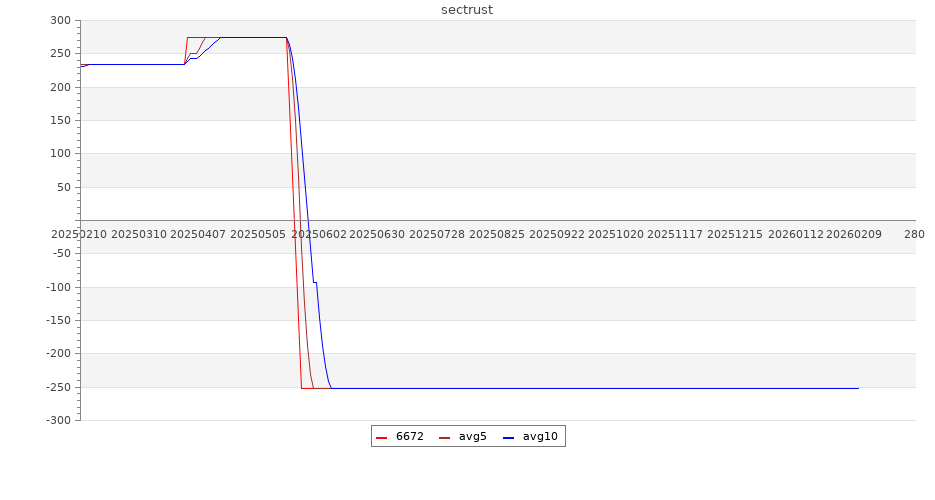Viewport: 935px width, 500px height.
Task: Click the blue avg10 legend line marker
Action: click(x=508, y=438)
